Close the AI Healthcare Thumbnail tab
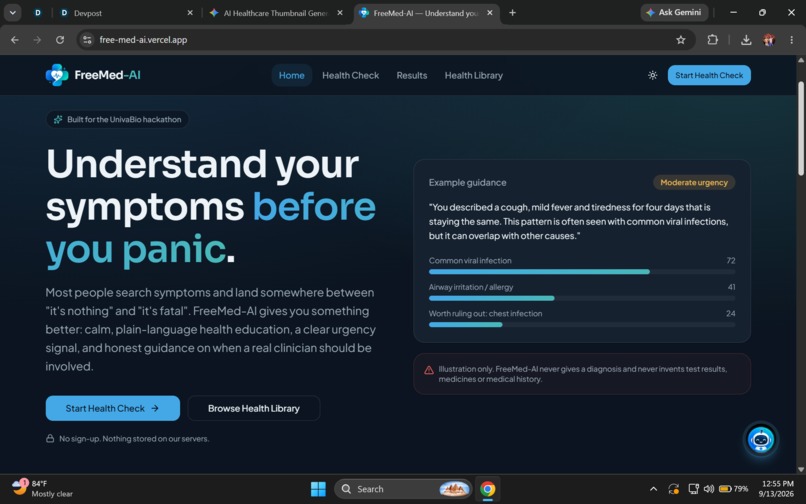806x504 pixels. [340, 13]
